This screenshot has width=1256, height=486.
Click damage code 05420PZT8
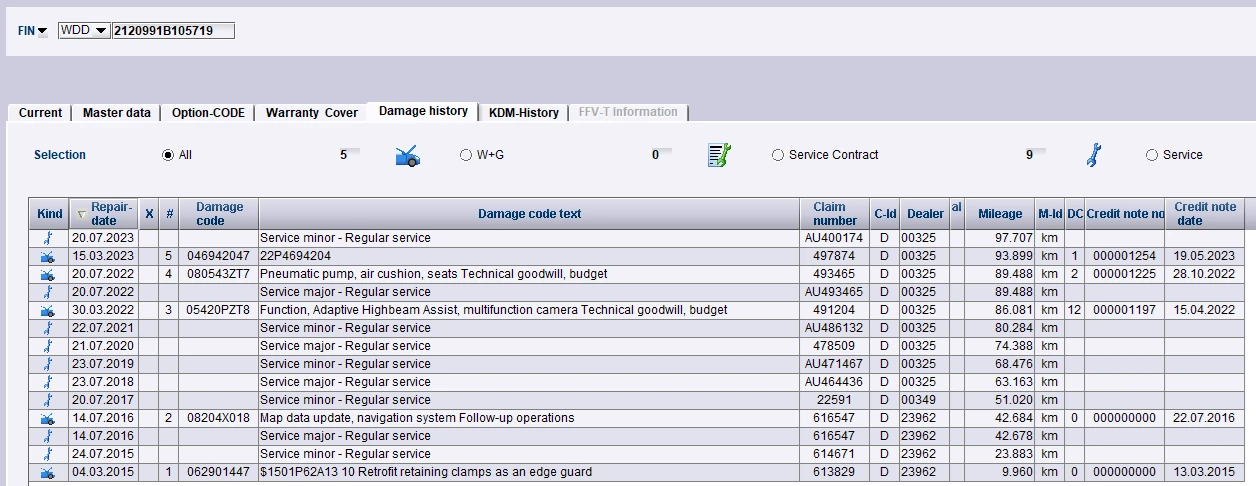(218, 310)
